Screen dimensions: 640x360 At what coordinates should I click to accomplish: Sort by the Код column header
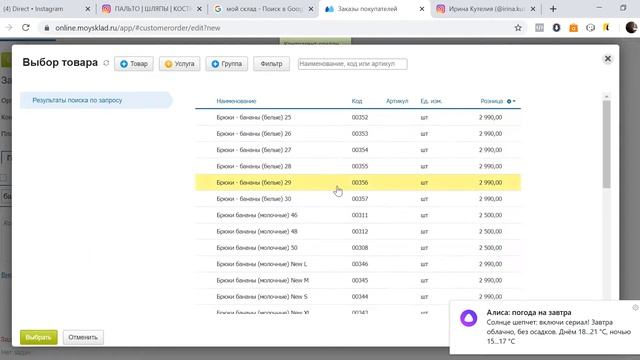(357, 101)
